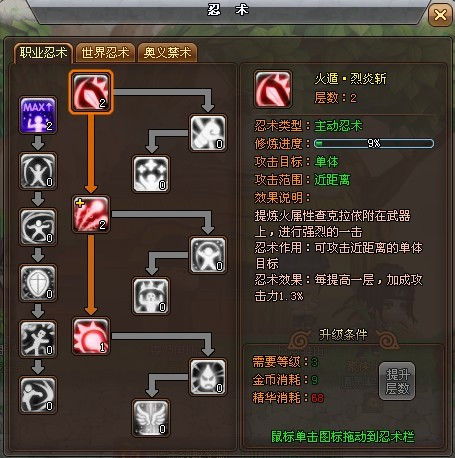The height and width of the screenshot is (458, 455).
Task: Click the greyed curved swing skill at bottom left
Action: tap(38, 395)
